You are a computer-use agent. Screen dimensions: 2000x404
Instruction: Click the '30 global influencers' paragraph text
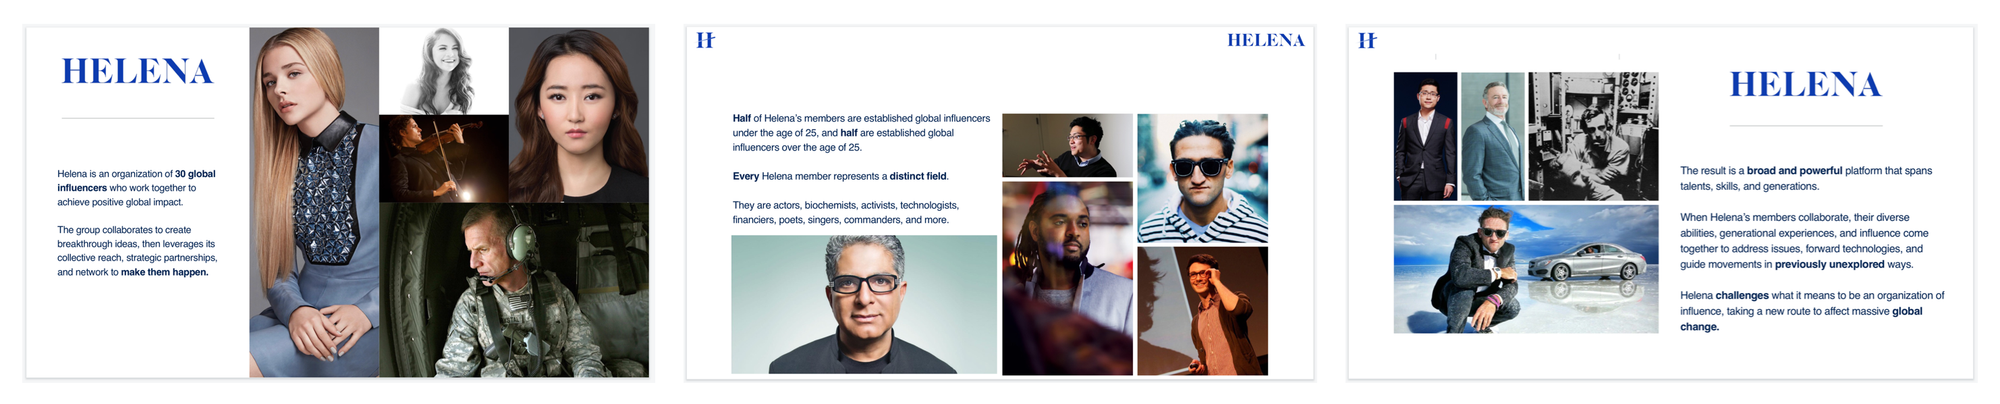136,188
